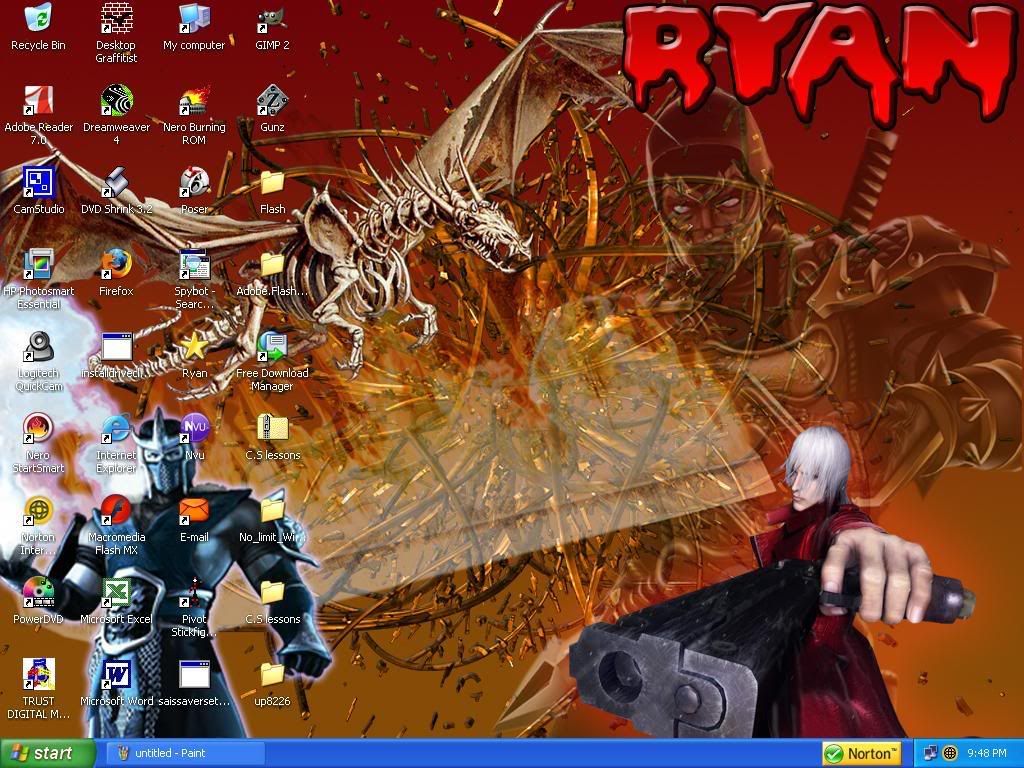Click the Microsoft Word shortcut
This screenshot has height=768, width=1024.
(116, 675)
